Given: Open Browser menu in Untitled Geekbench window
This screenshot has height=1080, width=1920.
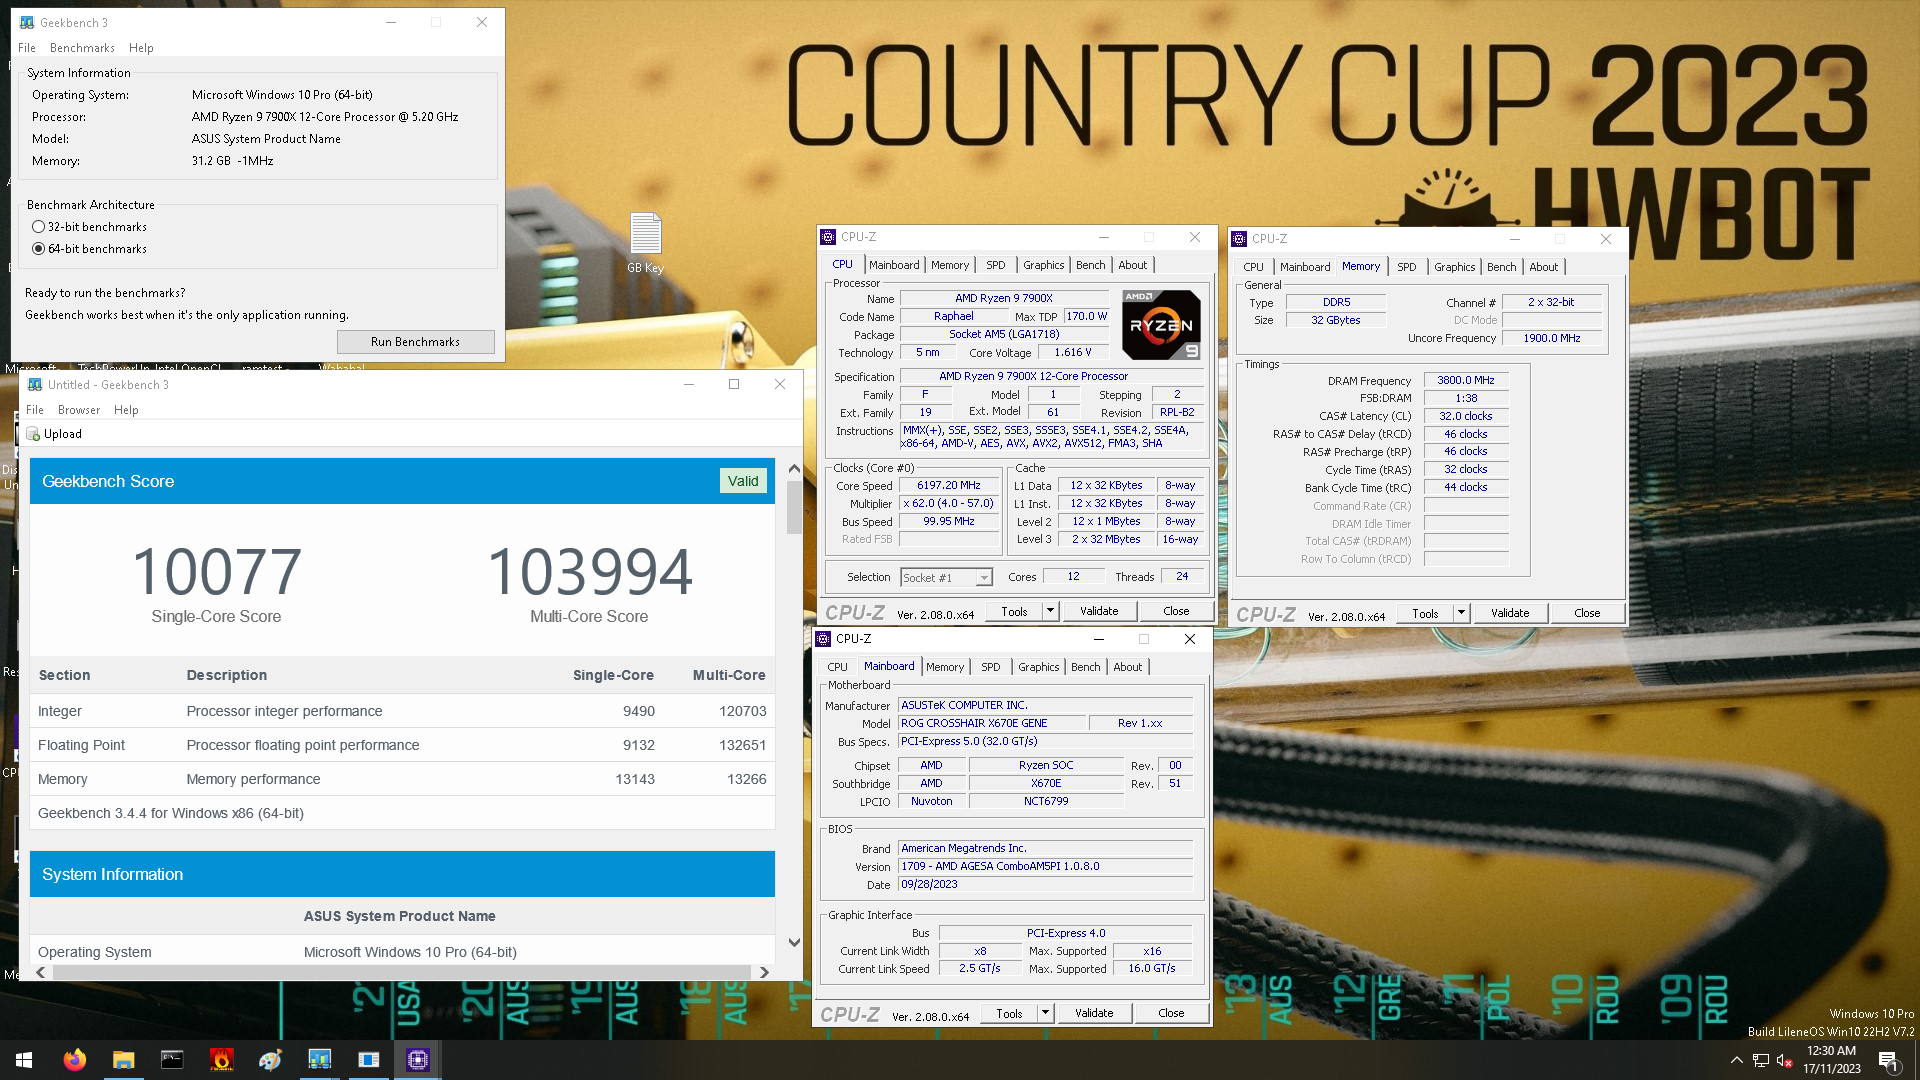Looking at the screenshot, I should (x=79, y=410).
